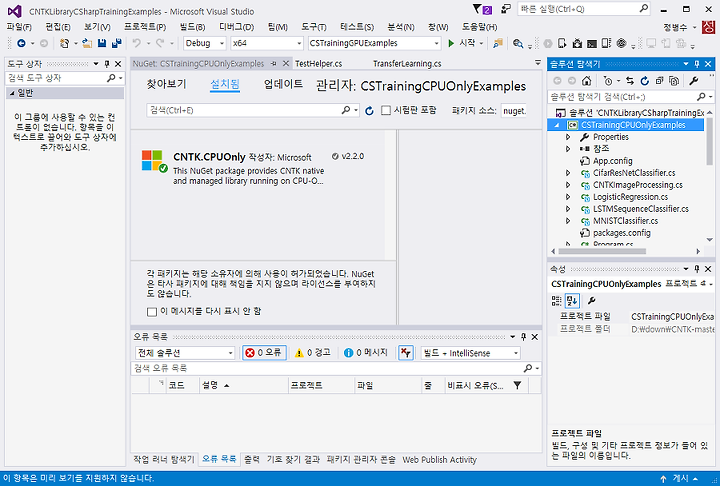The height and width of the screenshot is (486, 720).
Task: Click the Solution Explorer horizontal scrollbar
Action: (x=602, y=251)
